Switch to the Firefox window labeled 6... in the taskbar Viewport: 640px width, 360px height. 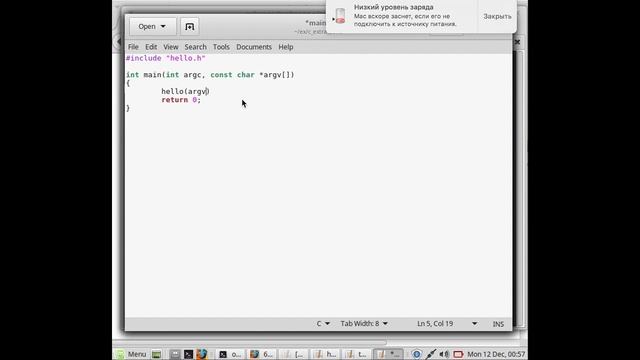[x=261, y=354]
